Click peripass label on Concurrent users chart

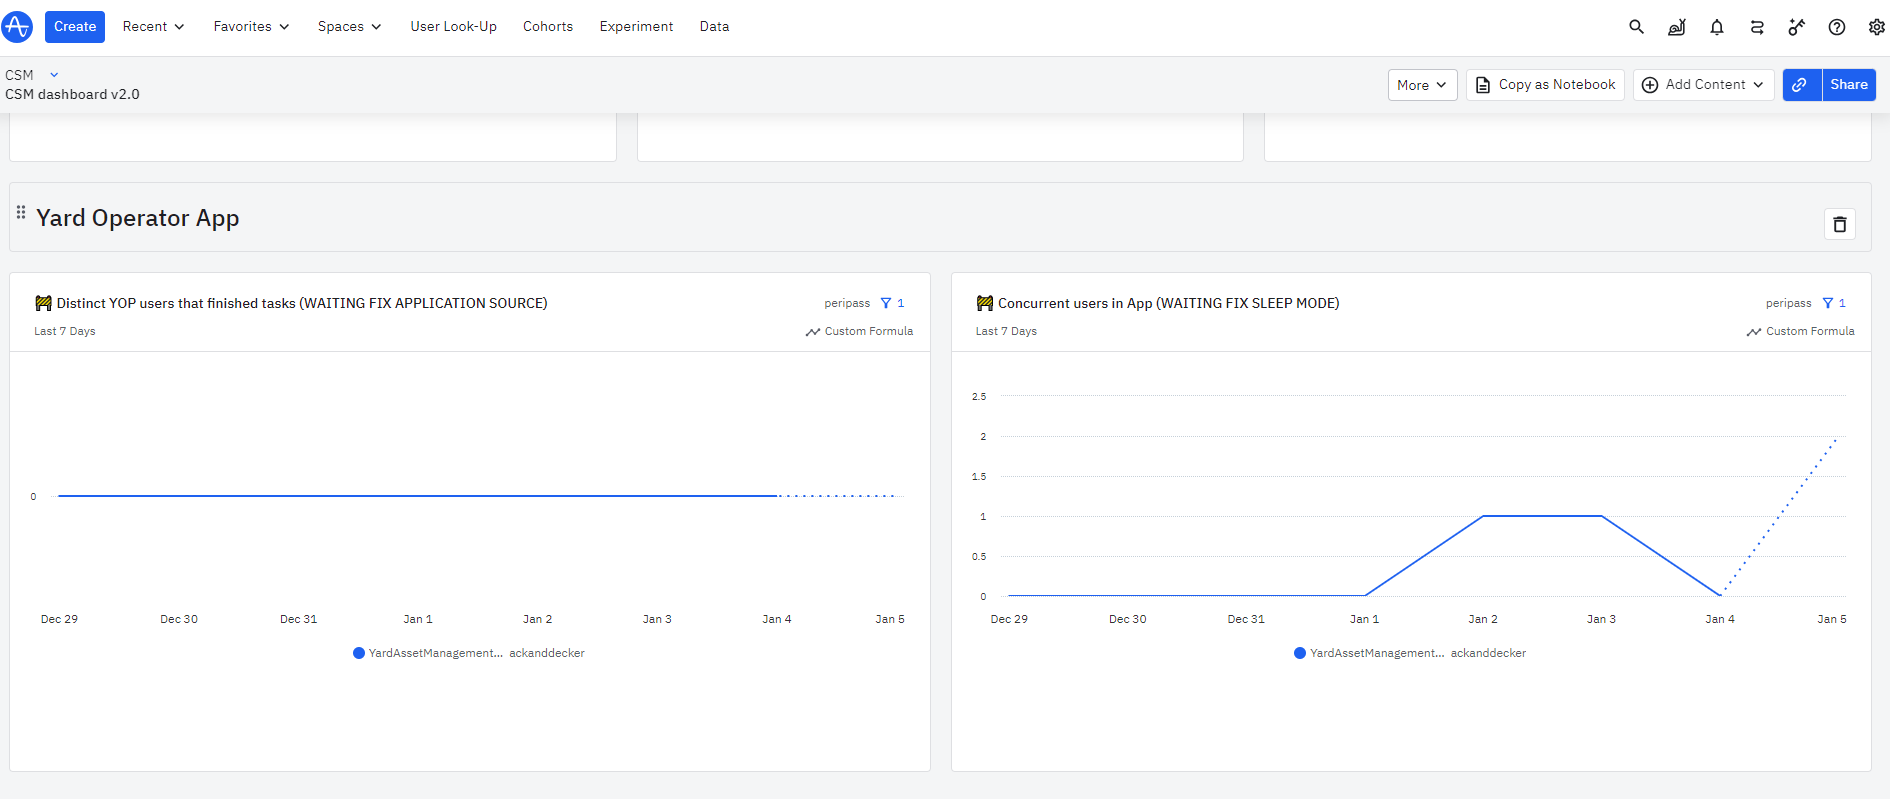[1789, 303]
